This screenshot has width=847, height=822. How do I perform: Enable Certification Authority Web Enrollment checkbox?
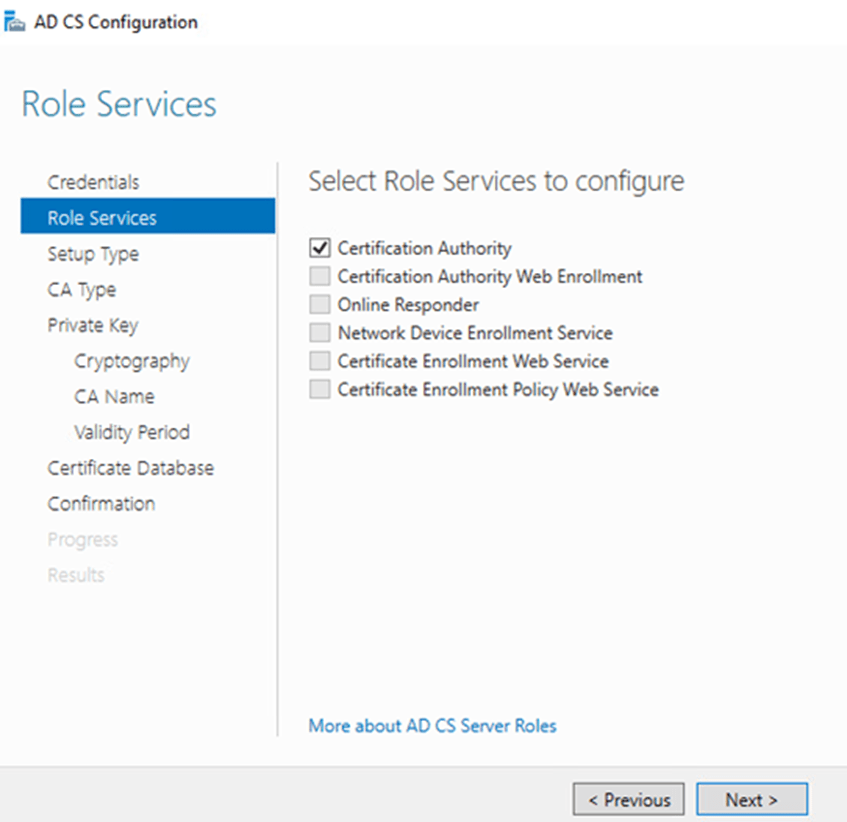320,276
